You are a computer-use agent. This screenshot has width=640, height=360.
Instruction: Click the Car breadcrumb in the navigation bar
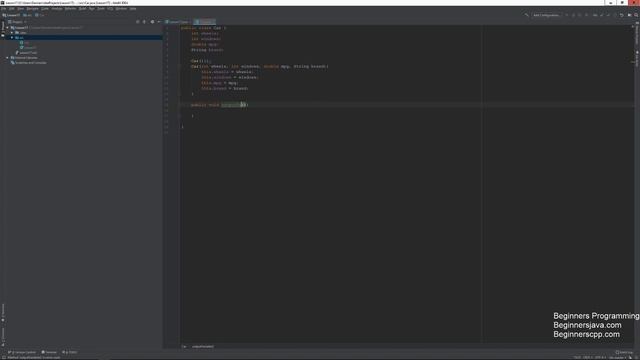40,15
